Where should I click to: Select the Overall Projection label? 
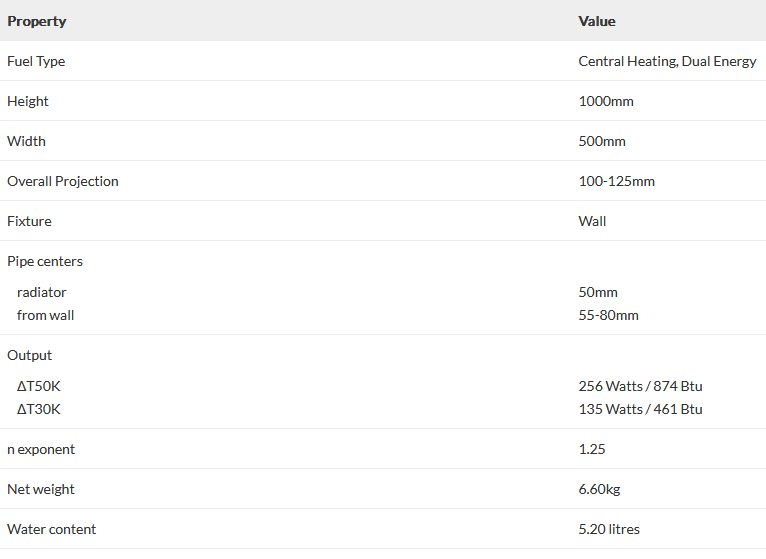(x=63, y=181)
